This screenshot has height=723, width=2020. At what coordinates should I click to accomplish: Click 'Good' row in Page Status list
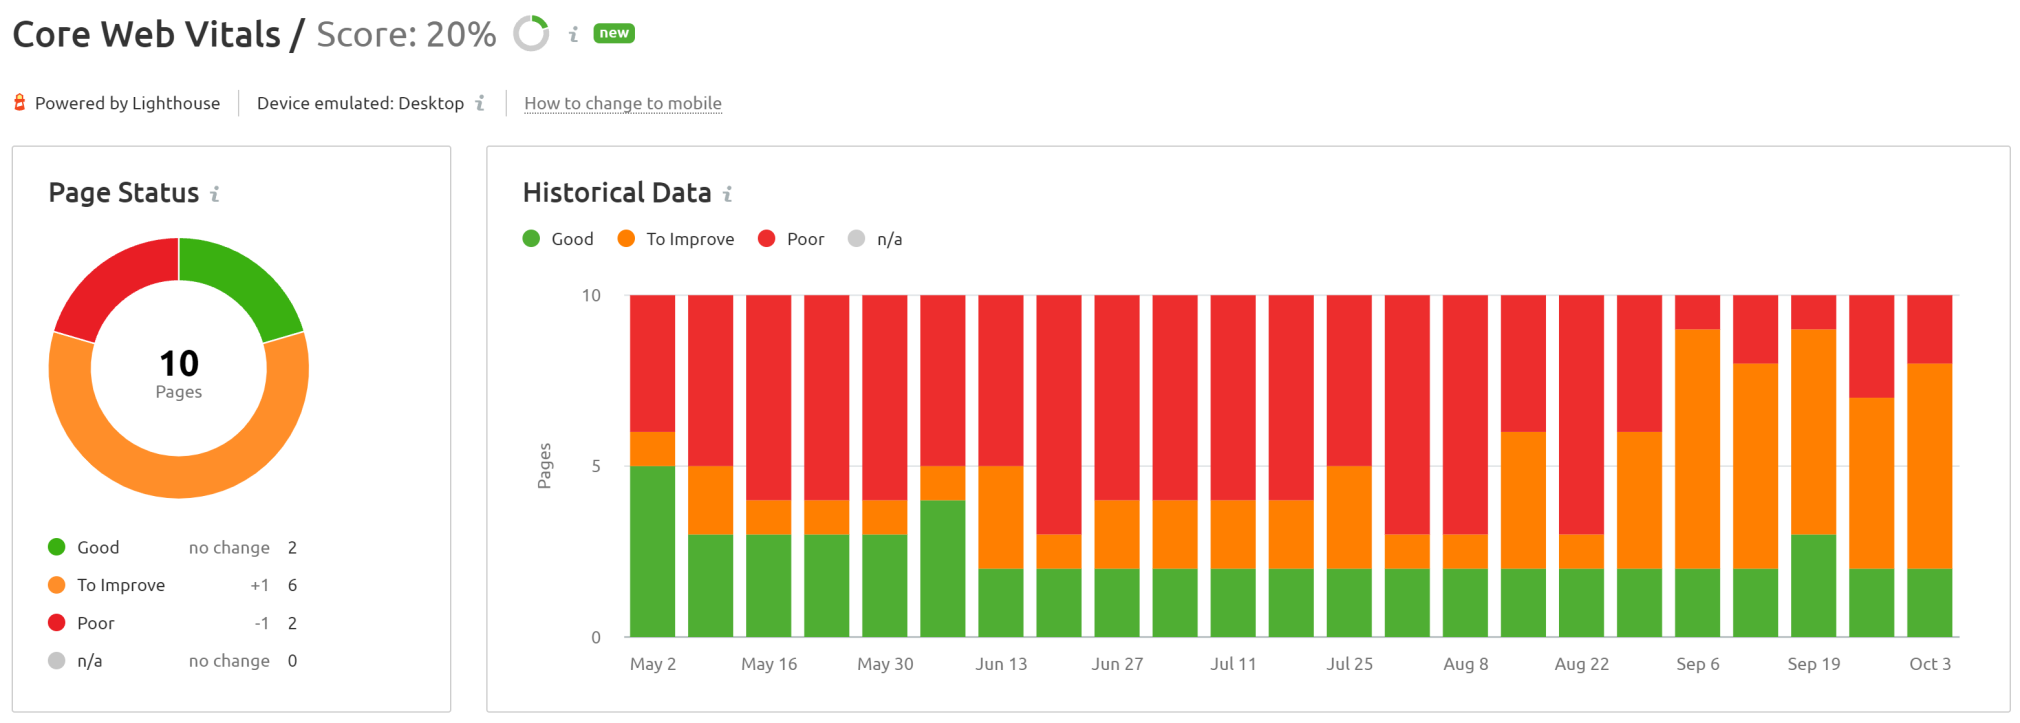pyautogui.click(x=173, y=547)
